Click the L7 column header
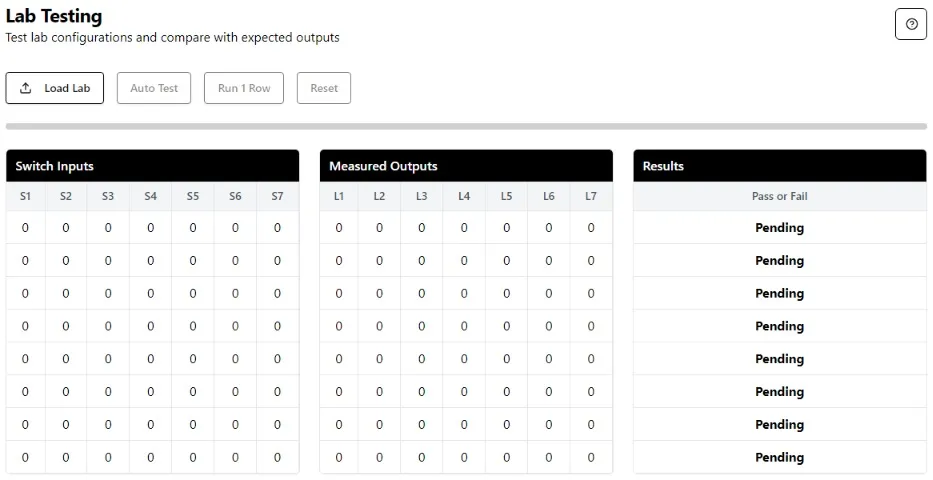 click(x=591, y=197)
